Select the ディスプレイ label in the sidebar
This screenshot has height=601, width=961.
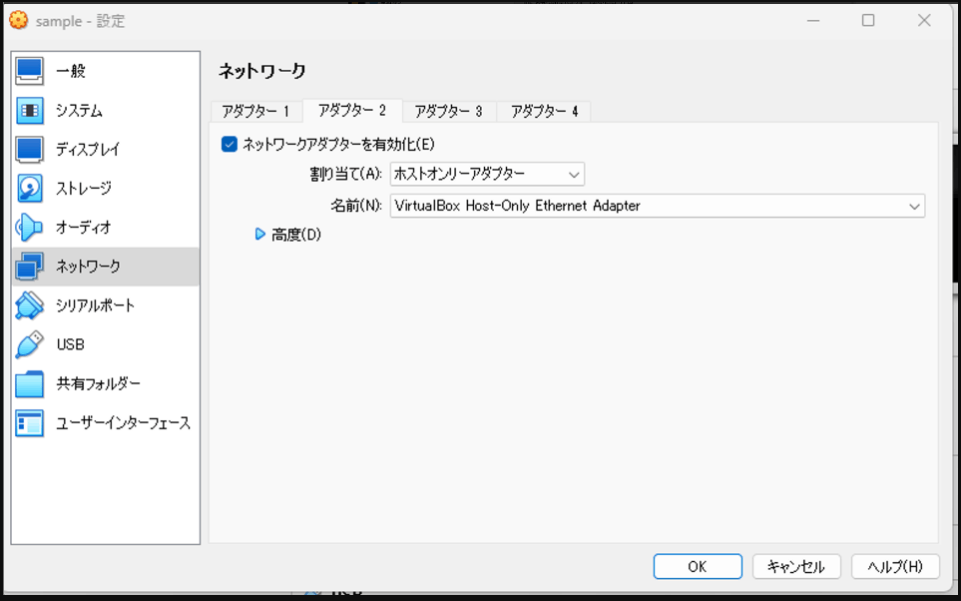coord(88,149)
